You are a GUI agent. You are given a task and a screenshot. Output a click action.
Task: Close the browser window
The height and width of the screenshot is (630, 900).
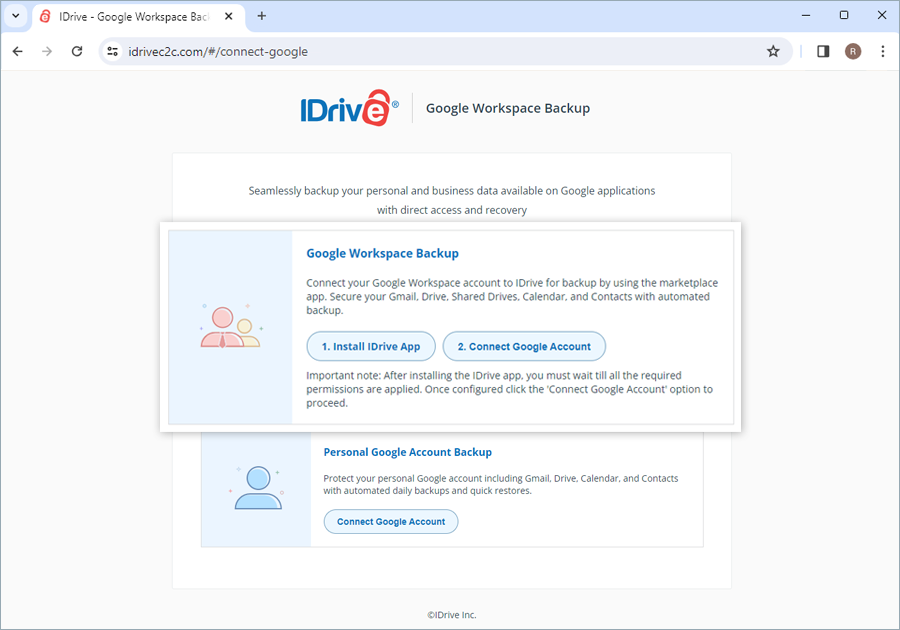point(882,15)
